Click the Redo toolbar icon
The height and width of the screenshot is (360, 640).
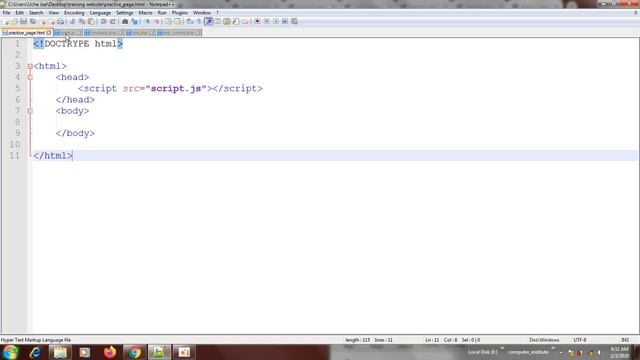coord(113,21)
